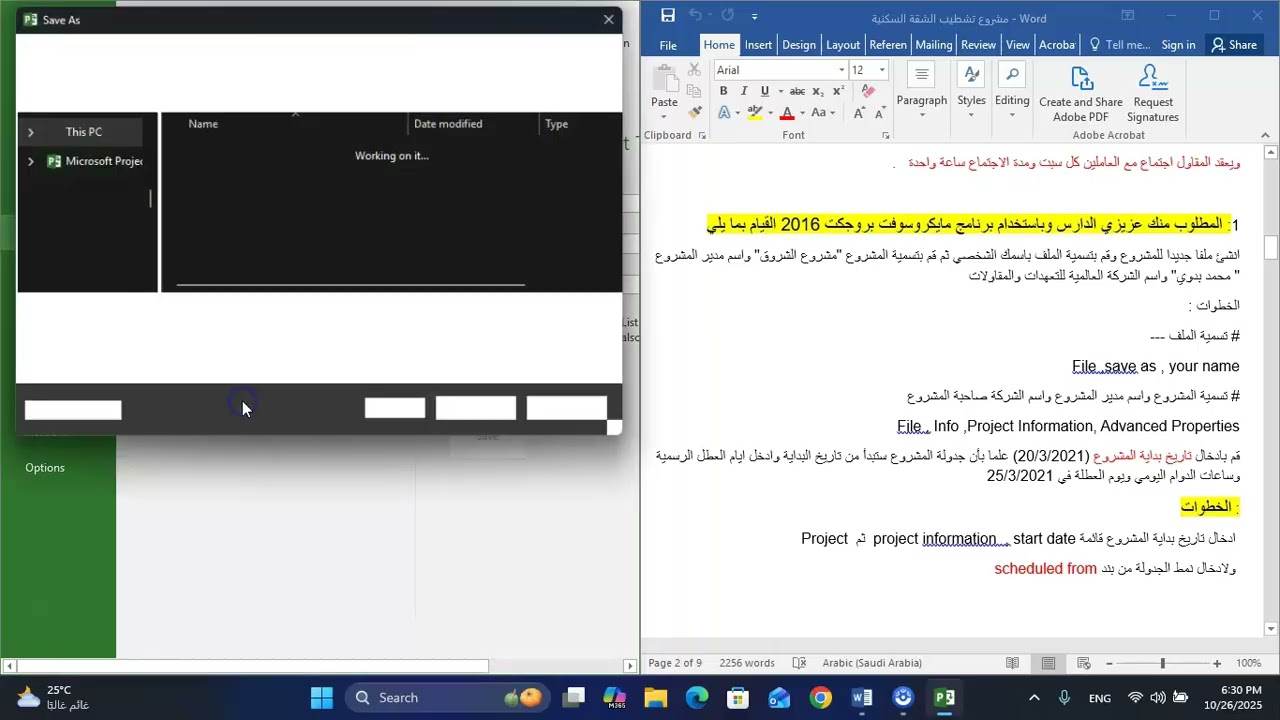Toggle Strikethrough (abc) formatting
Screen dimensions: 1280x720
click(x=796, y=91)
